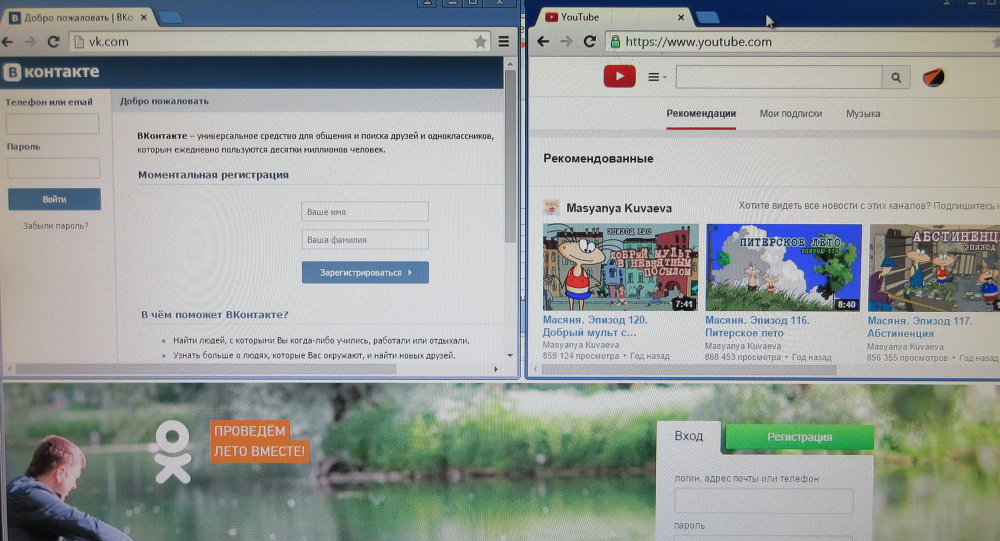Click the green Регистрация button

[x=800, y=437]
